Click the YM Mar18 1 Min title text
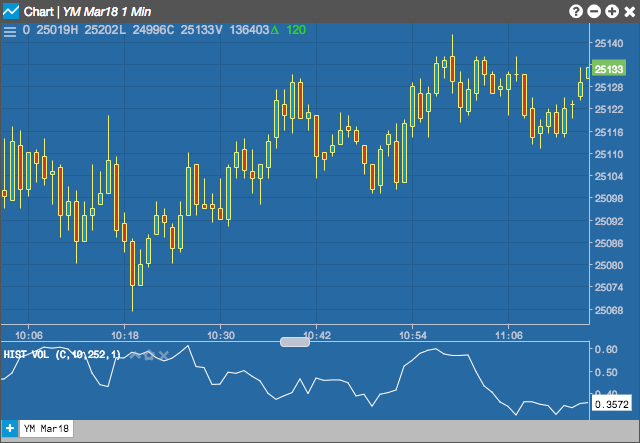This screenshot has width=640, height=443. 107,11
